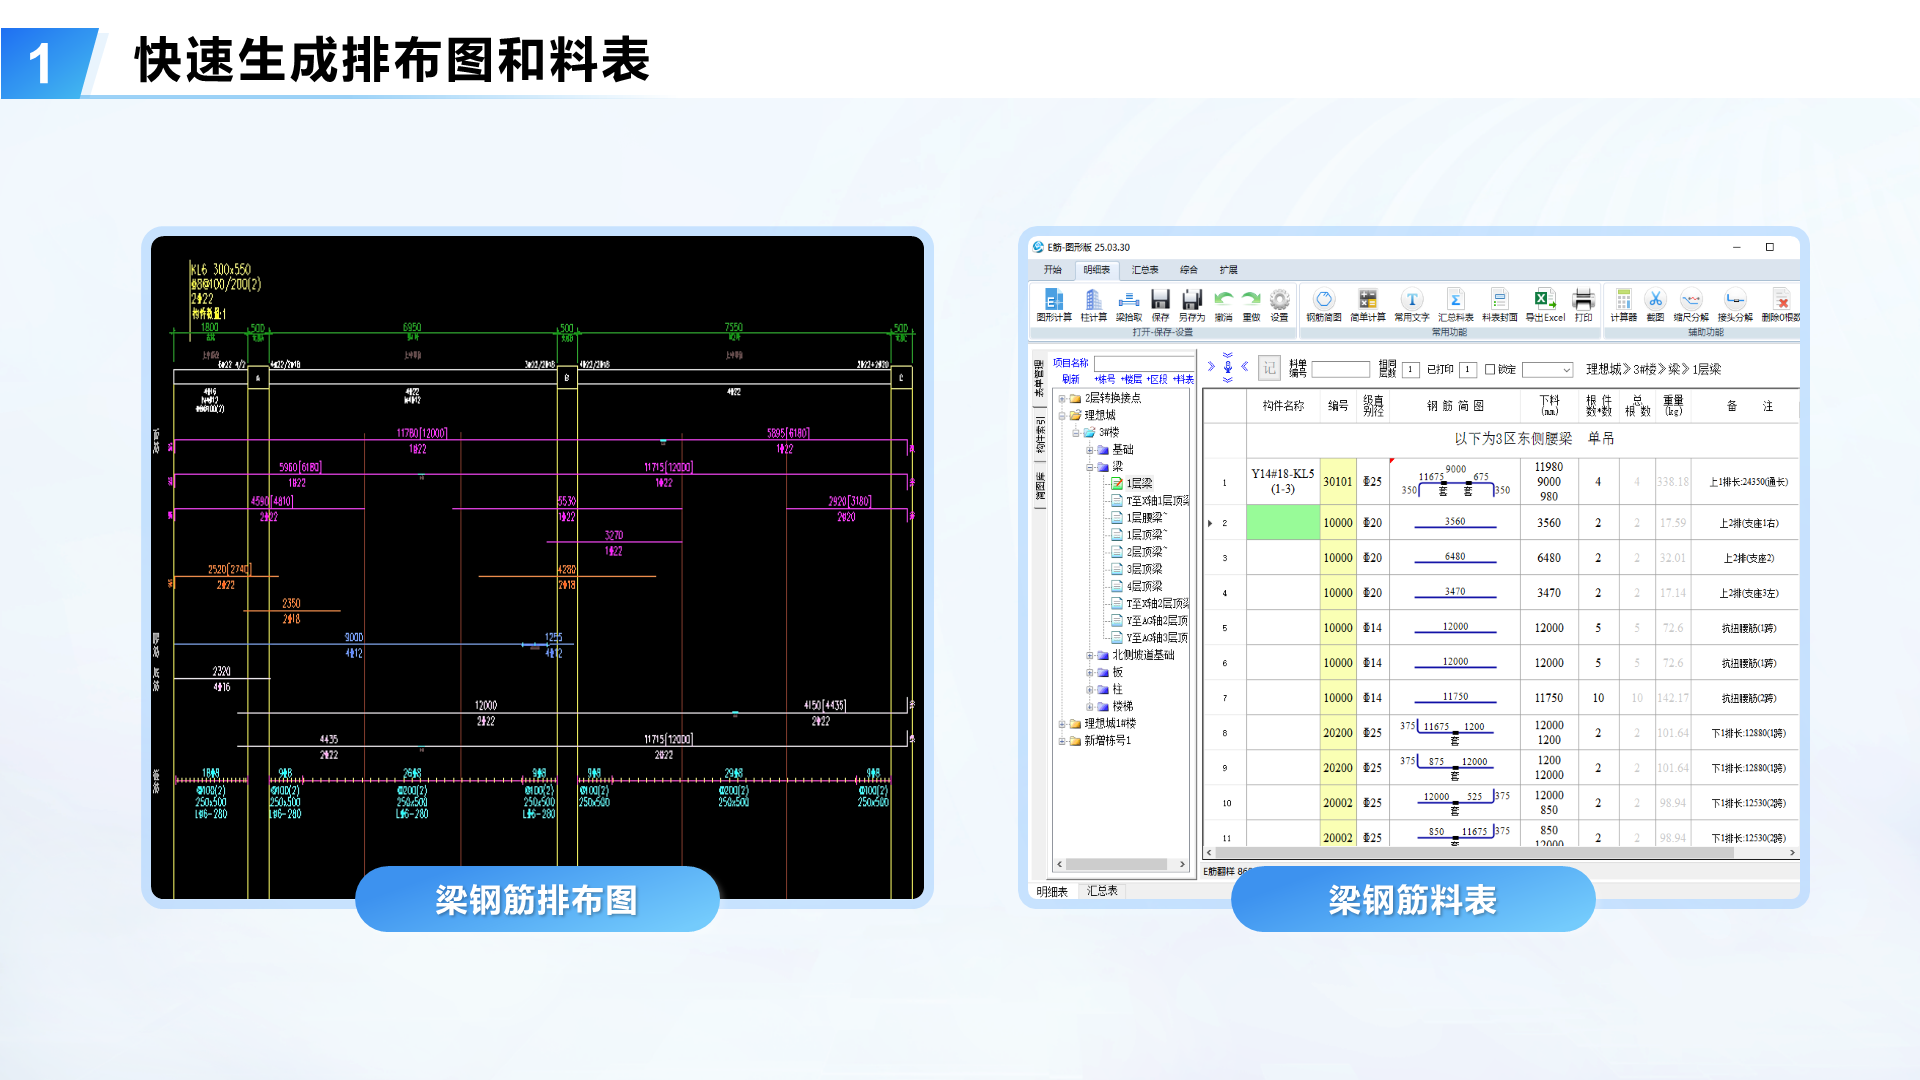Screen dimensions: 1920x1080
Task: Collapse the 梁 folder node
Action: pyautogui.click(x=1090, y=467)
